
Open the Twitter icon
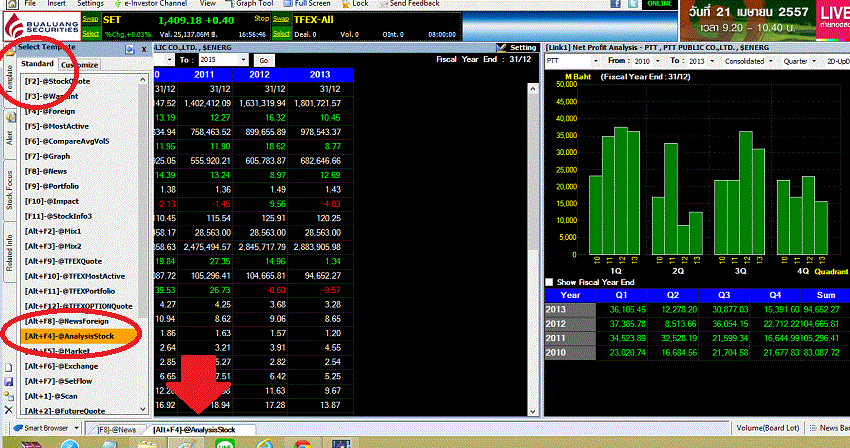[633, 4]
